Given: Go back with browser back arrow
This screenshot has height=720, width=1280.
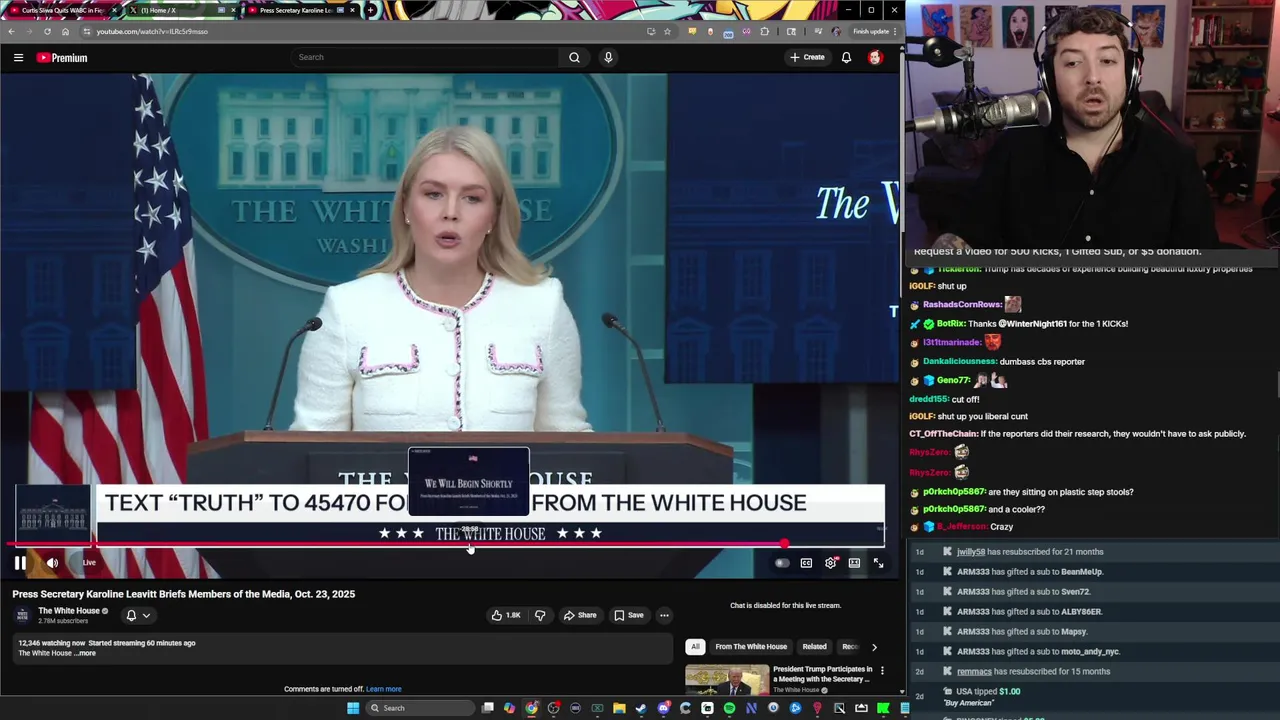Looking at the screenshot, I should (x=11, y=31).
